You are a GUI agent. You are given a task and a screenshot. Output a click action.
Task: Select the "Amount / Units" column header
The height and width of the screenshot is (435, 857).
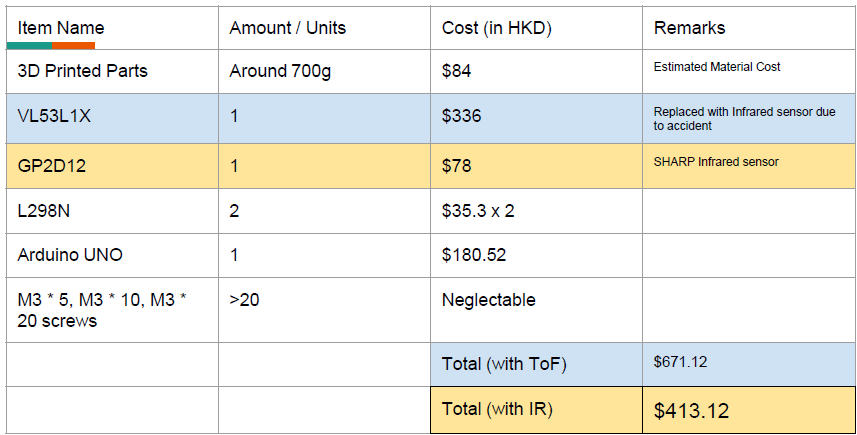(287, 28)
